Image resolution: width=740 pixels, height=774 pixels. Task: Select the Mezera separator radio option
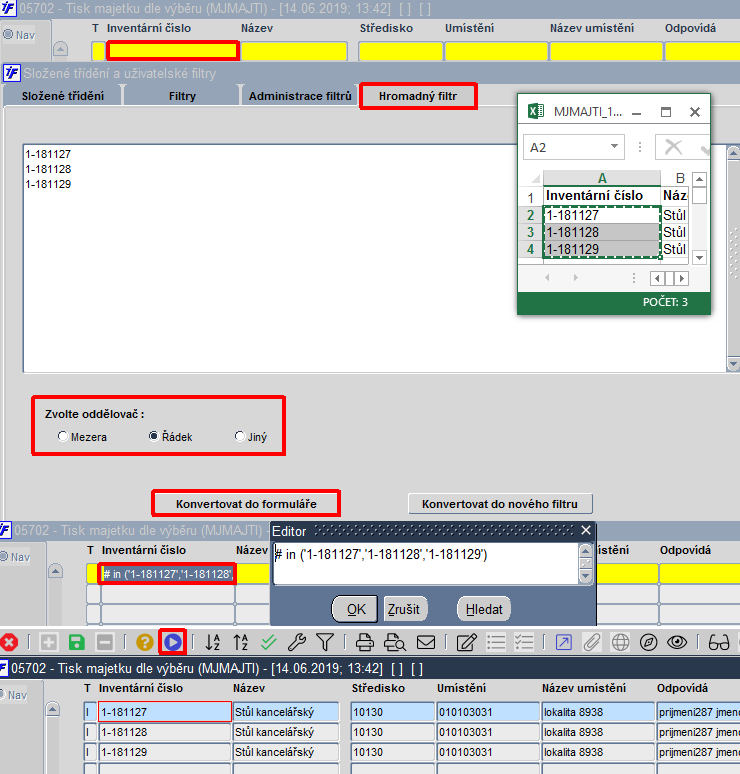[x=63, y=436]
